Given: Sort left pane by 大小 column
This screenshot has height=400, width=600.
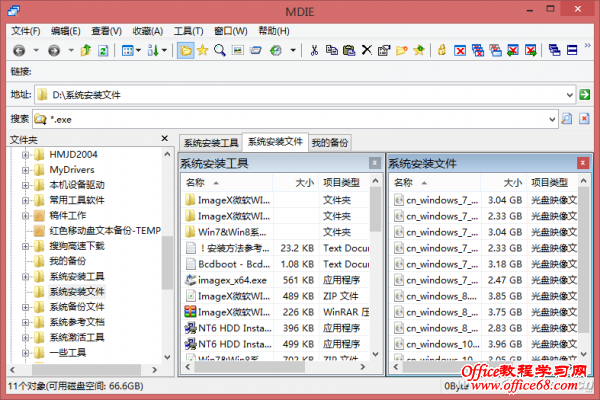Looking at the screenshot, I should click(296, 183).
